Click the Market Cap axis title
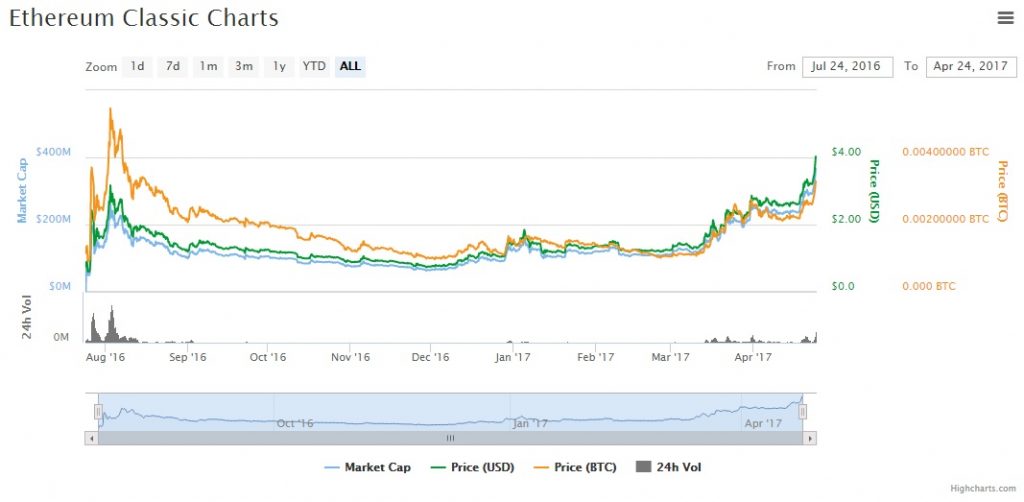This screenshot has height=502, width=1024. point(23,191)
